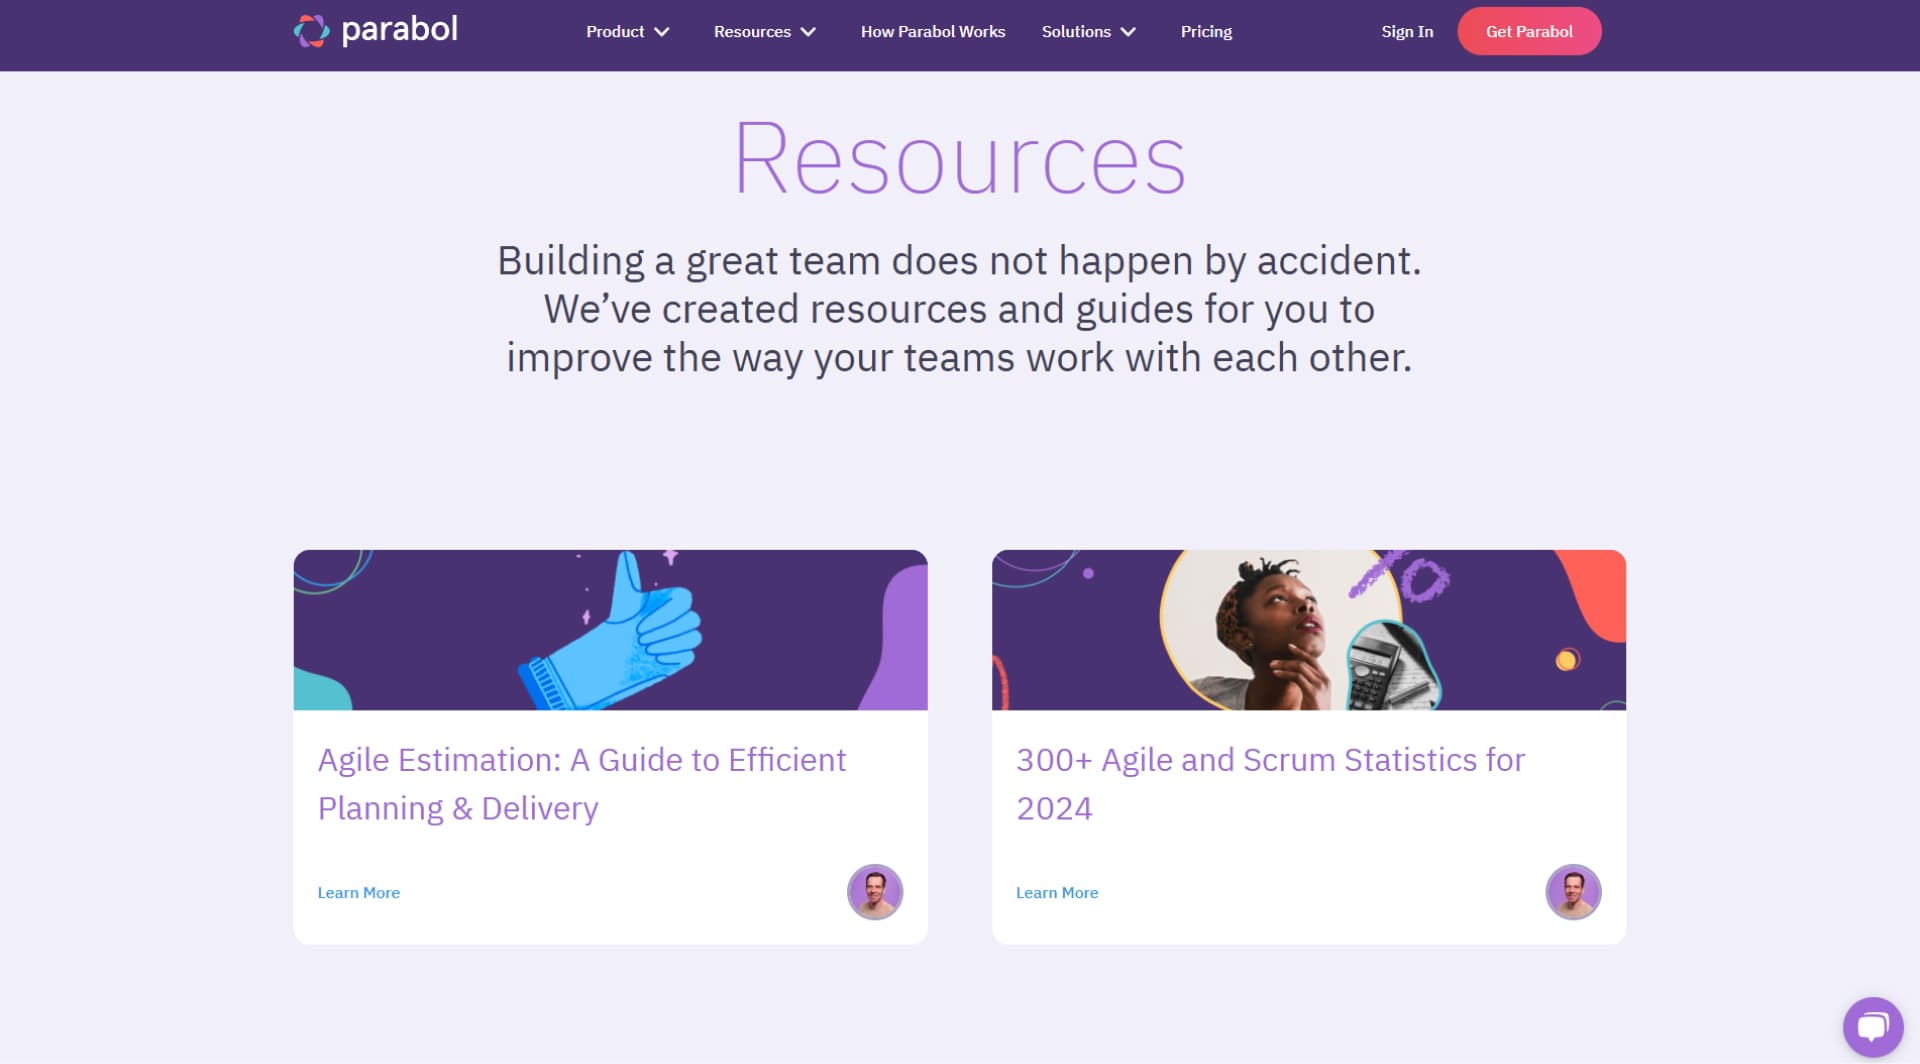Expand the Solutions menu chevron
Screen dimensions: 1920x1064
point(1128,32)
